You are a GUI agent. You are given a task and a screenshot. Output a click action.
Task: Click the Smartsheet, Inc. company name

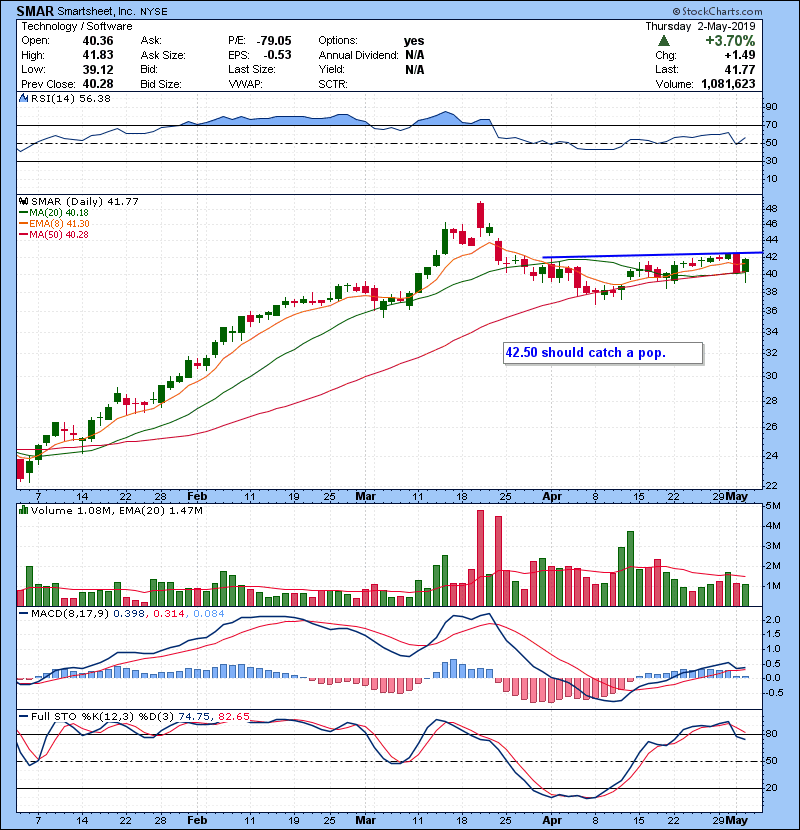pyautogui.click(x=96, y=11)
